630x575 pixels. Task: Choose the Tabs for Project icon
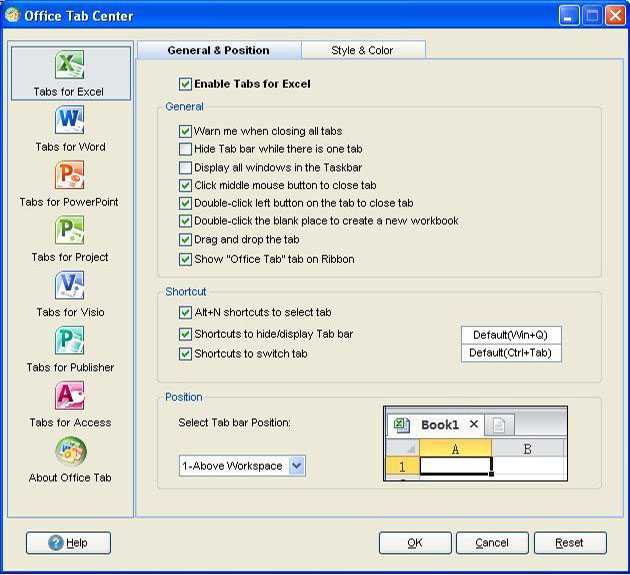point(70,230)
